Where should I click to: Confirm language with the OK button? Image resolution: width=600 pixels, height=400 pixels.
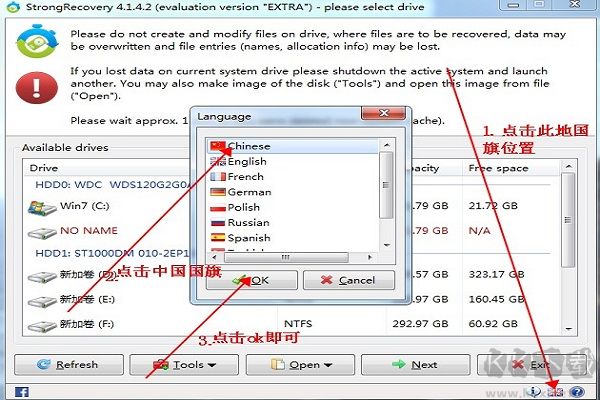pos(252,280)
